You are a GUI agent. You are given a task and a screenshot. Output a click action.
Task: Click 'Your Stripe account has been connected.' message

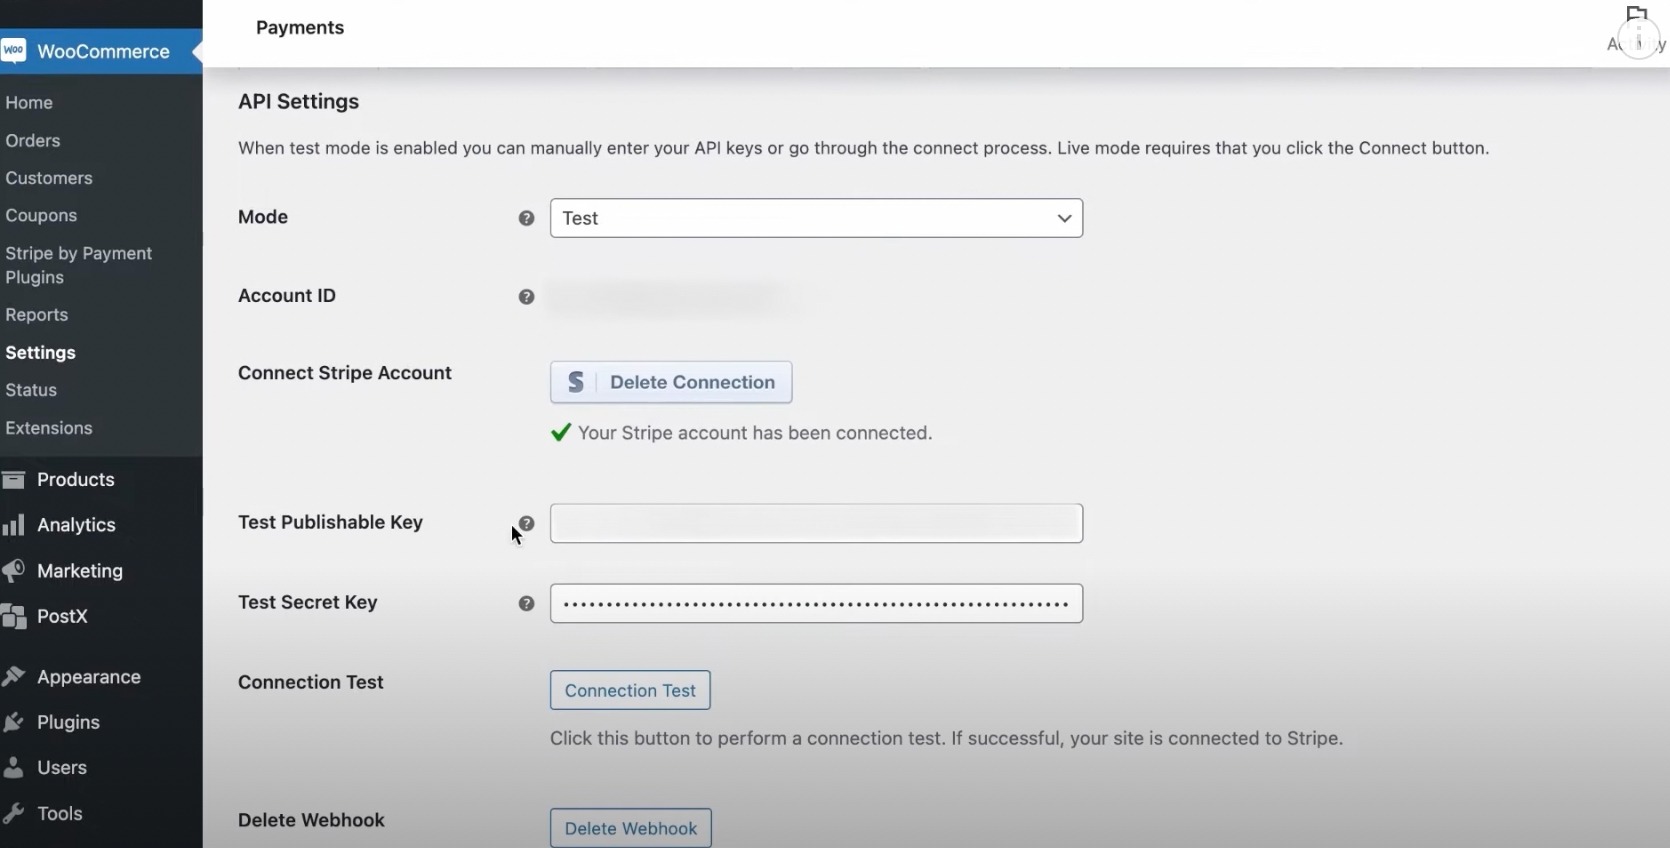(755, 433)
